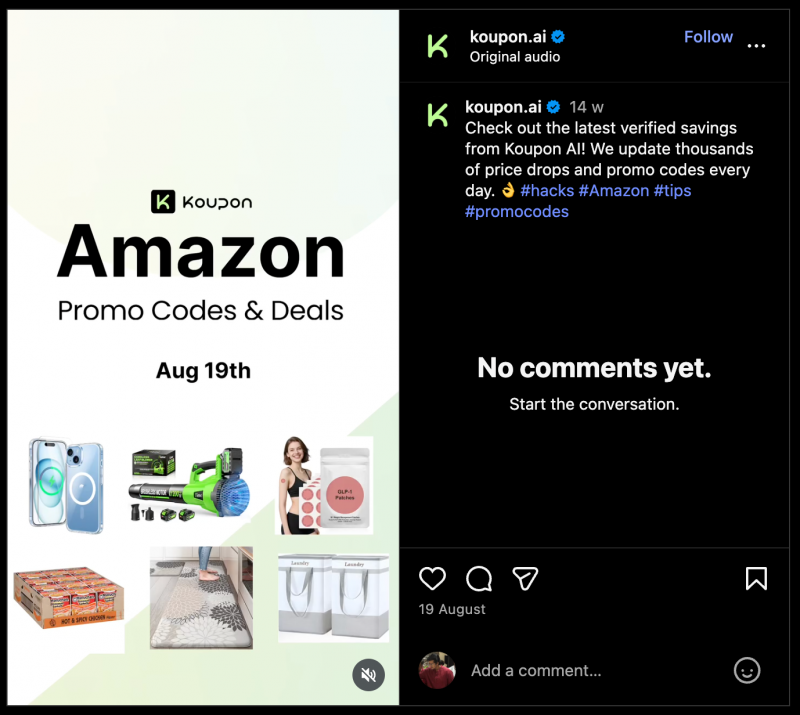Save the post with the bookmark icon
The height and width of the screenshot is (715, 800).
click(756, 579)
